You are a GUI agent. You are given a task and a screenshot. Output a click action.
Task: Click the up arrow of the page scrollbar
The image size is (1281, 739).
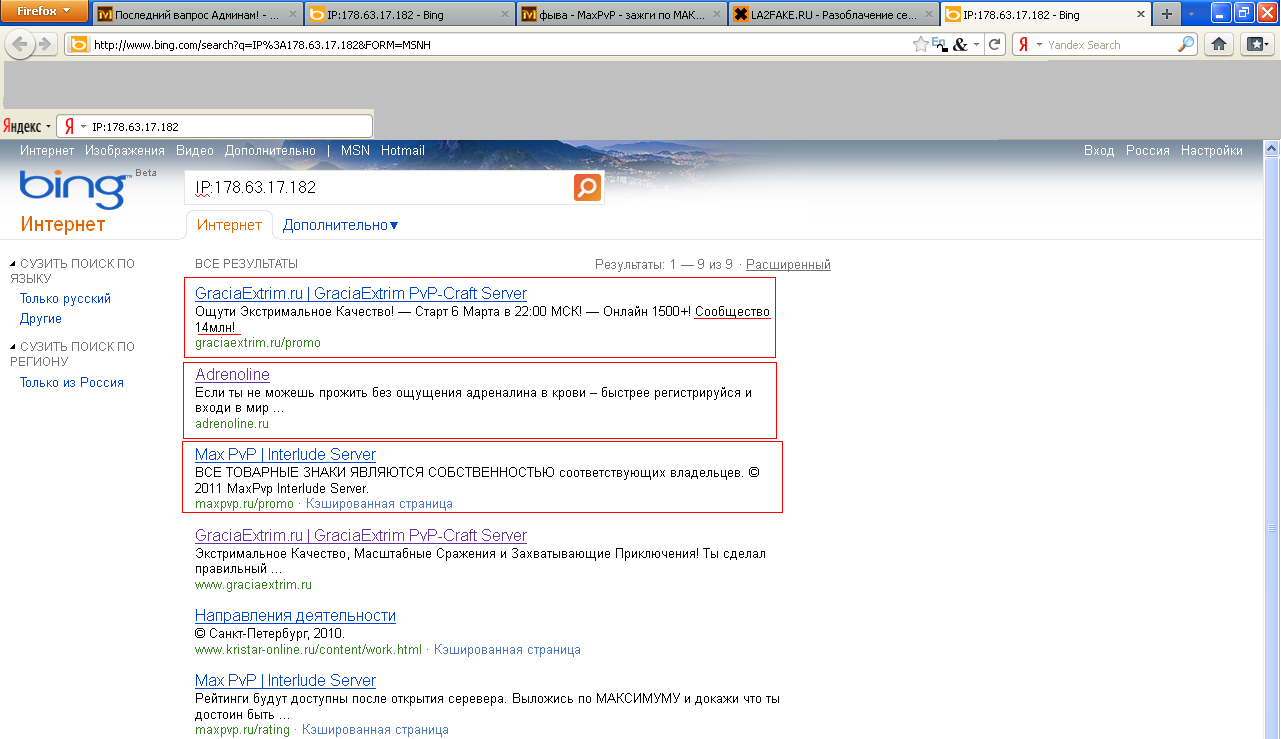tap(1272, 149)
